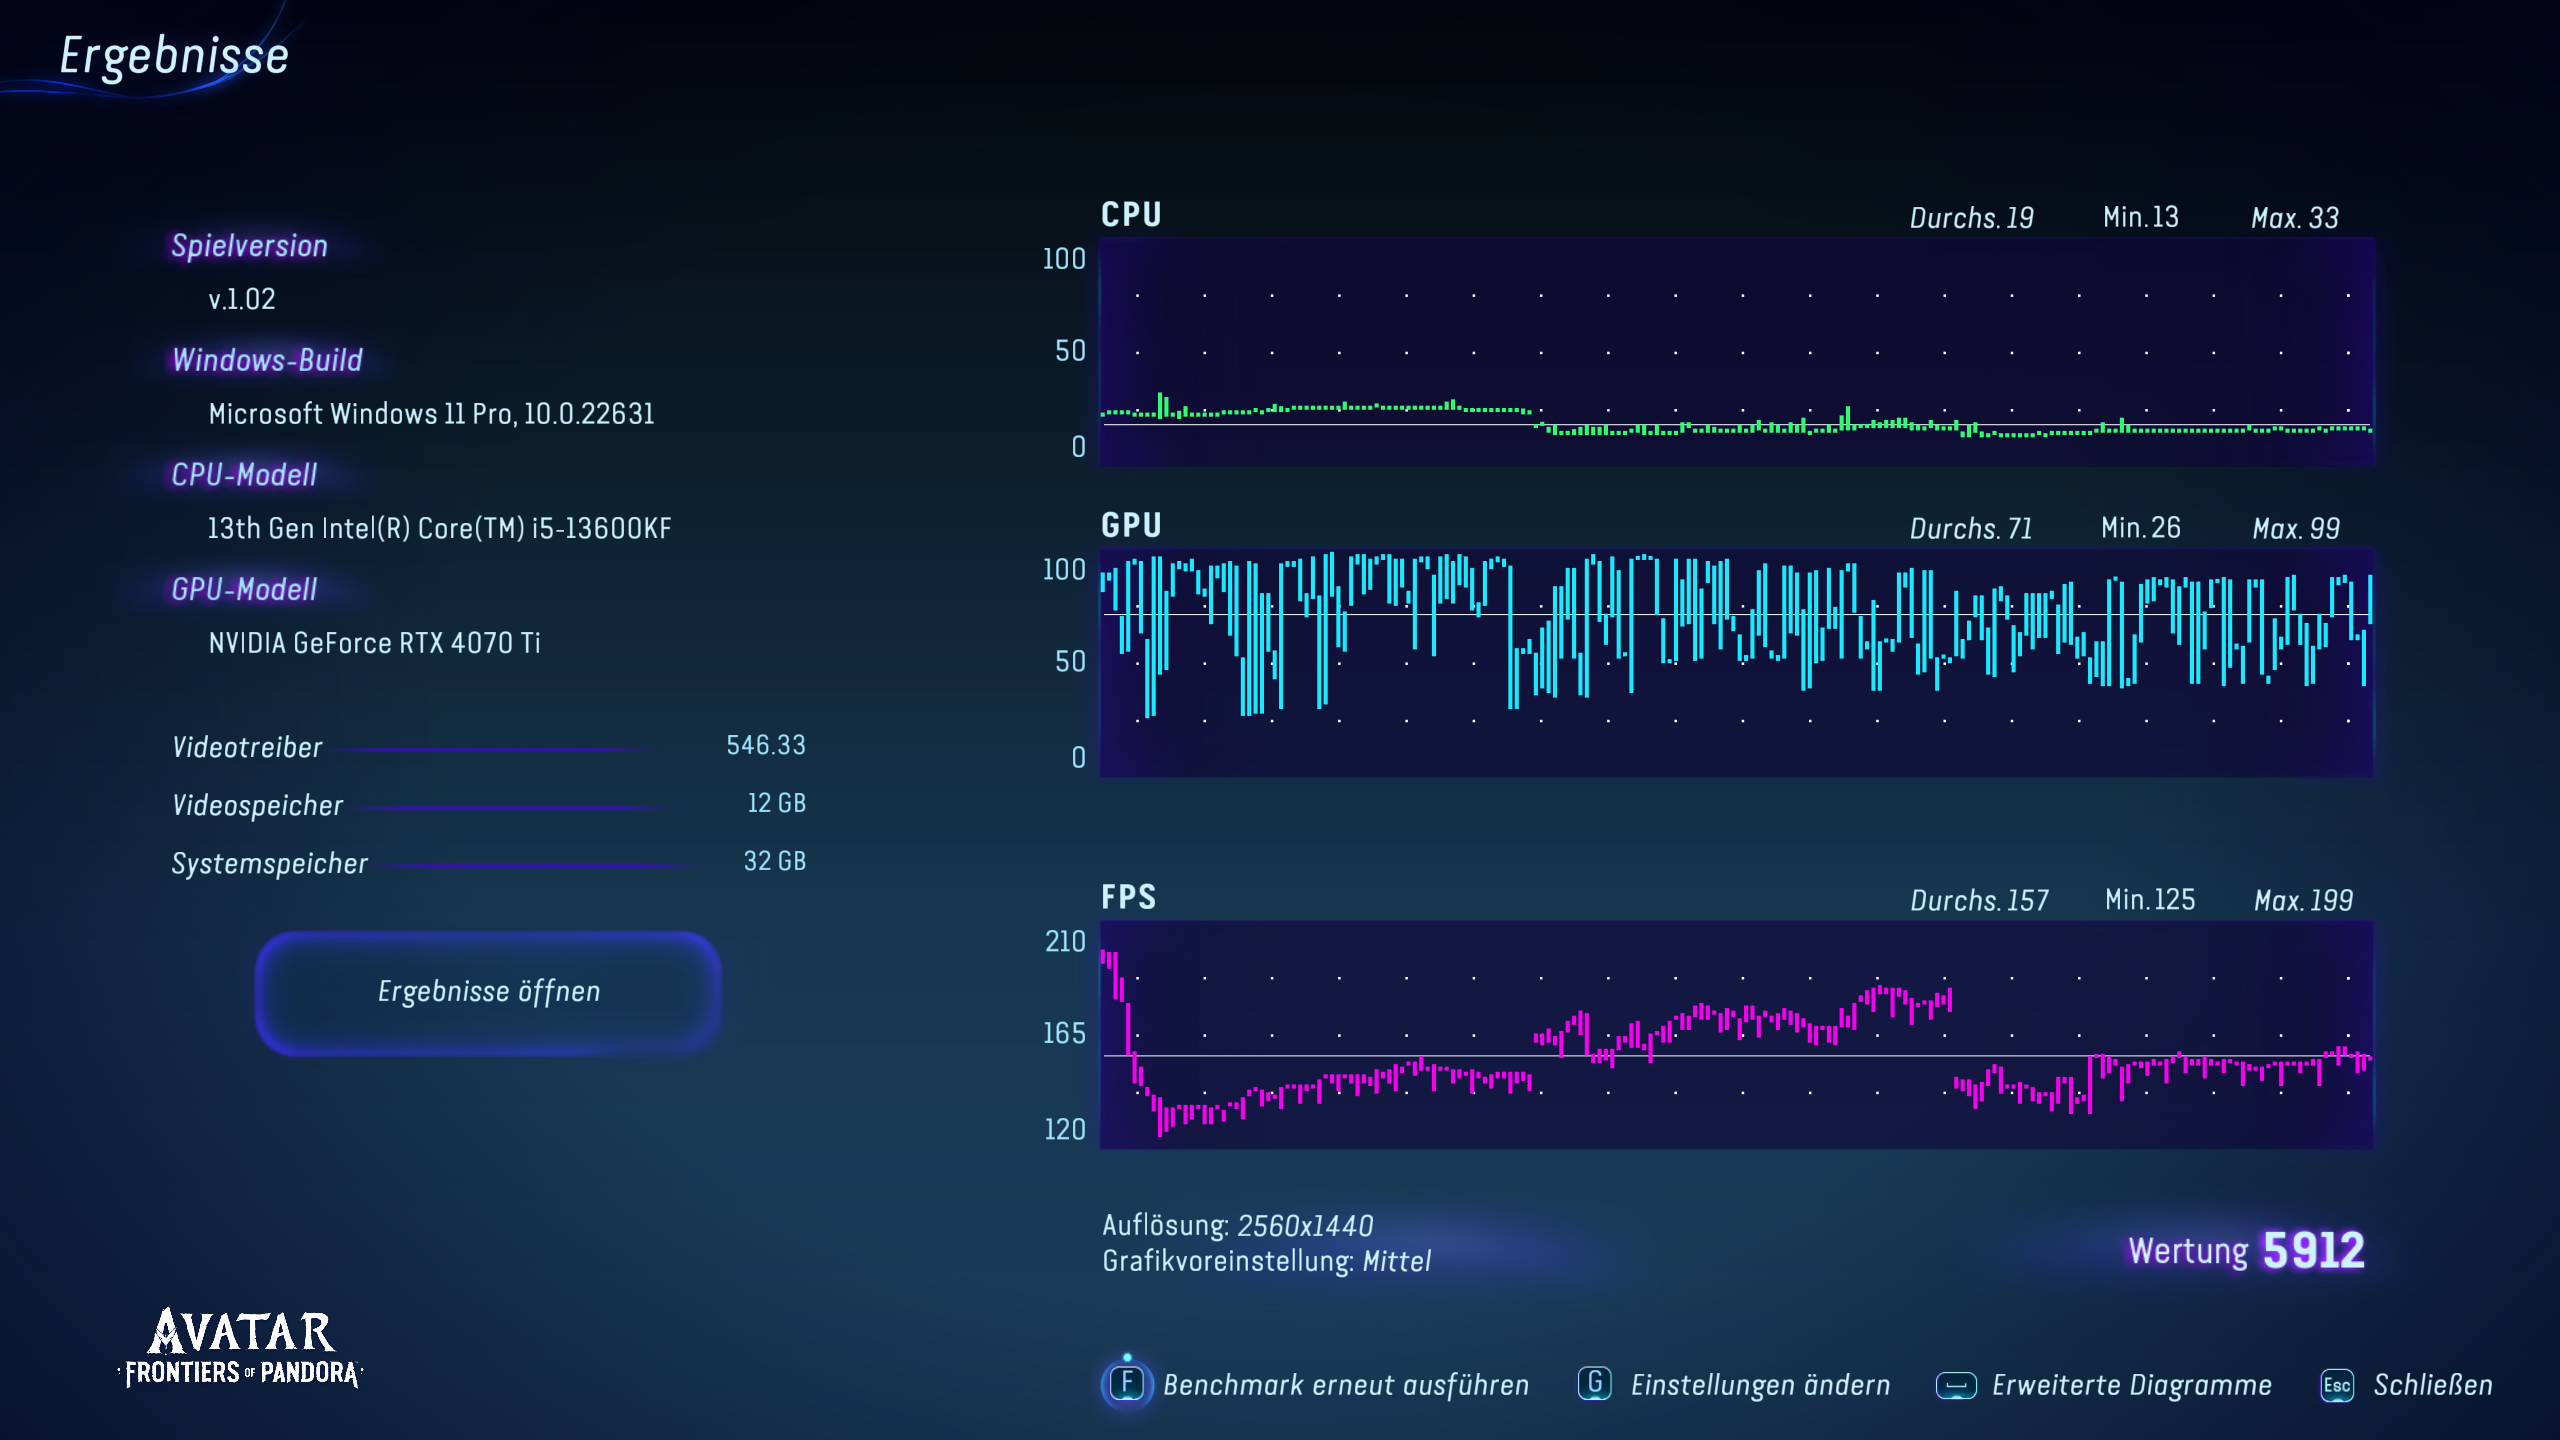Click the Videotreiber 546.33 row

(488, 747)
